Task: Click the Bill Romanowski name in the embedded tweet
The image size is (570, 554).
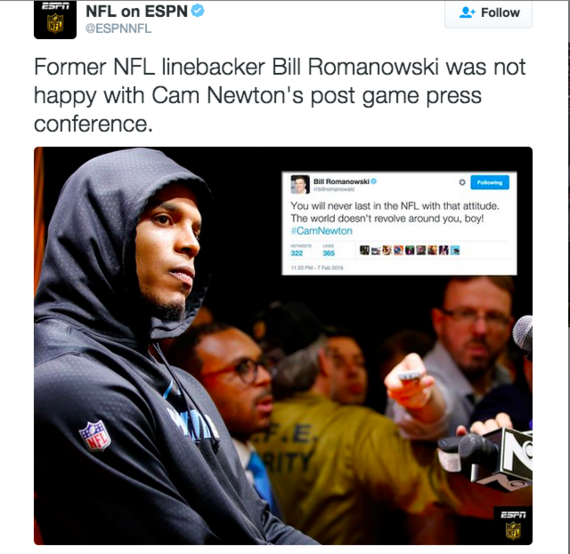Action: coord(341,181)
